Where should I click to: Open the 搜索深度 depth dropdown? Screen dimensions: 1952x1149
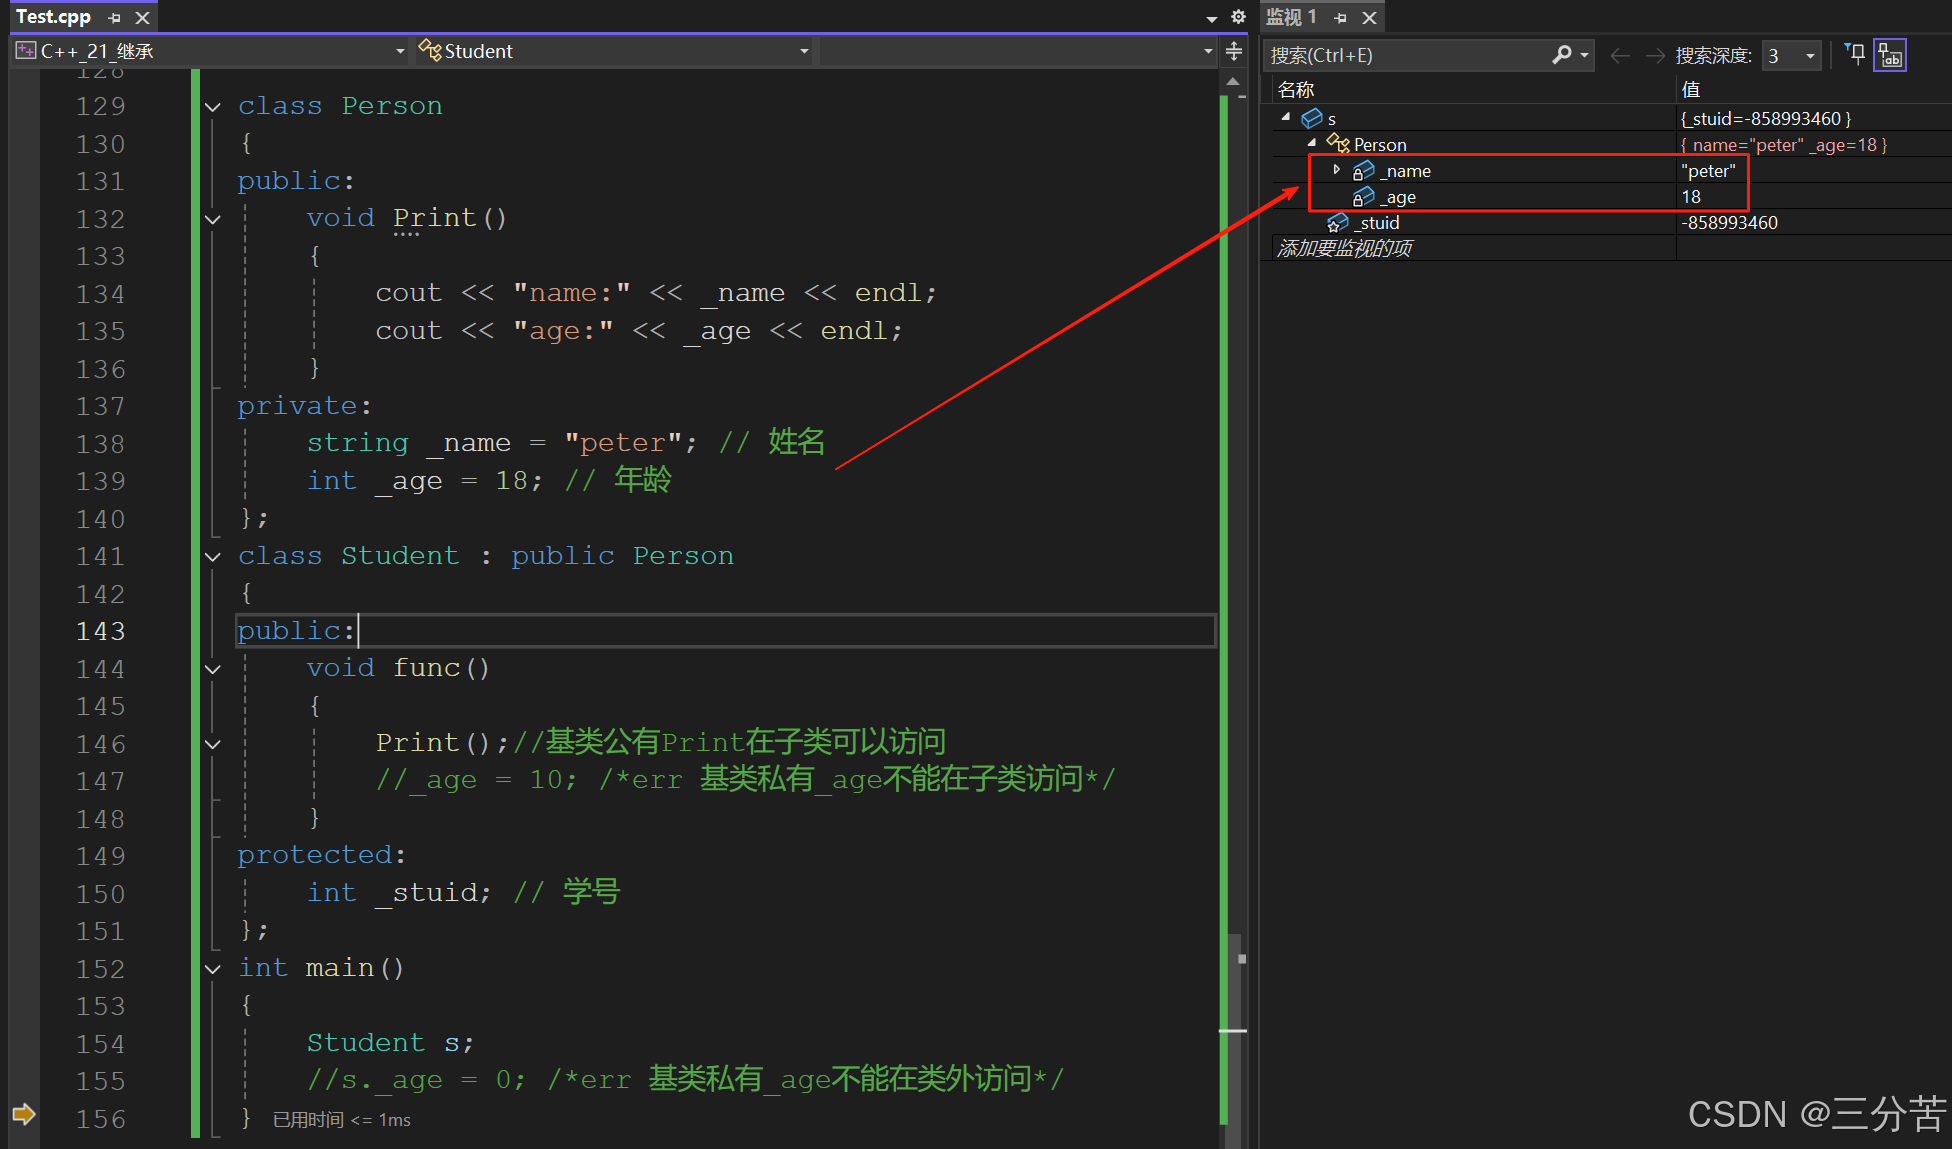click(1810, 56)
